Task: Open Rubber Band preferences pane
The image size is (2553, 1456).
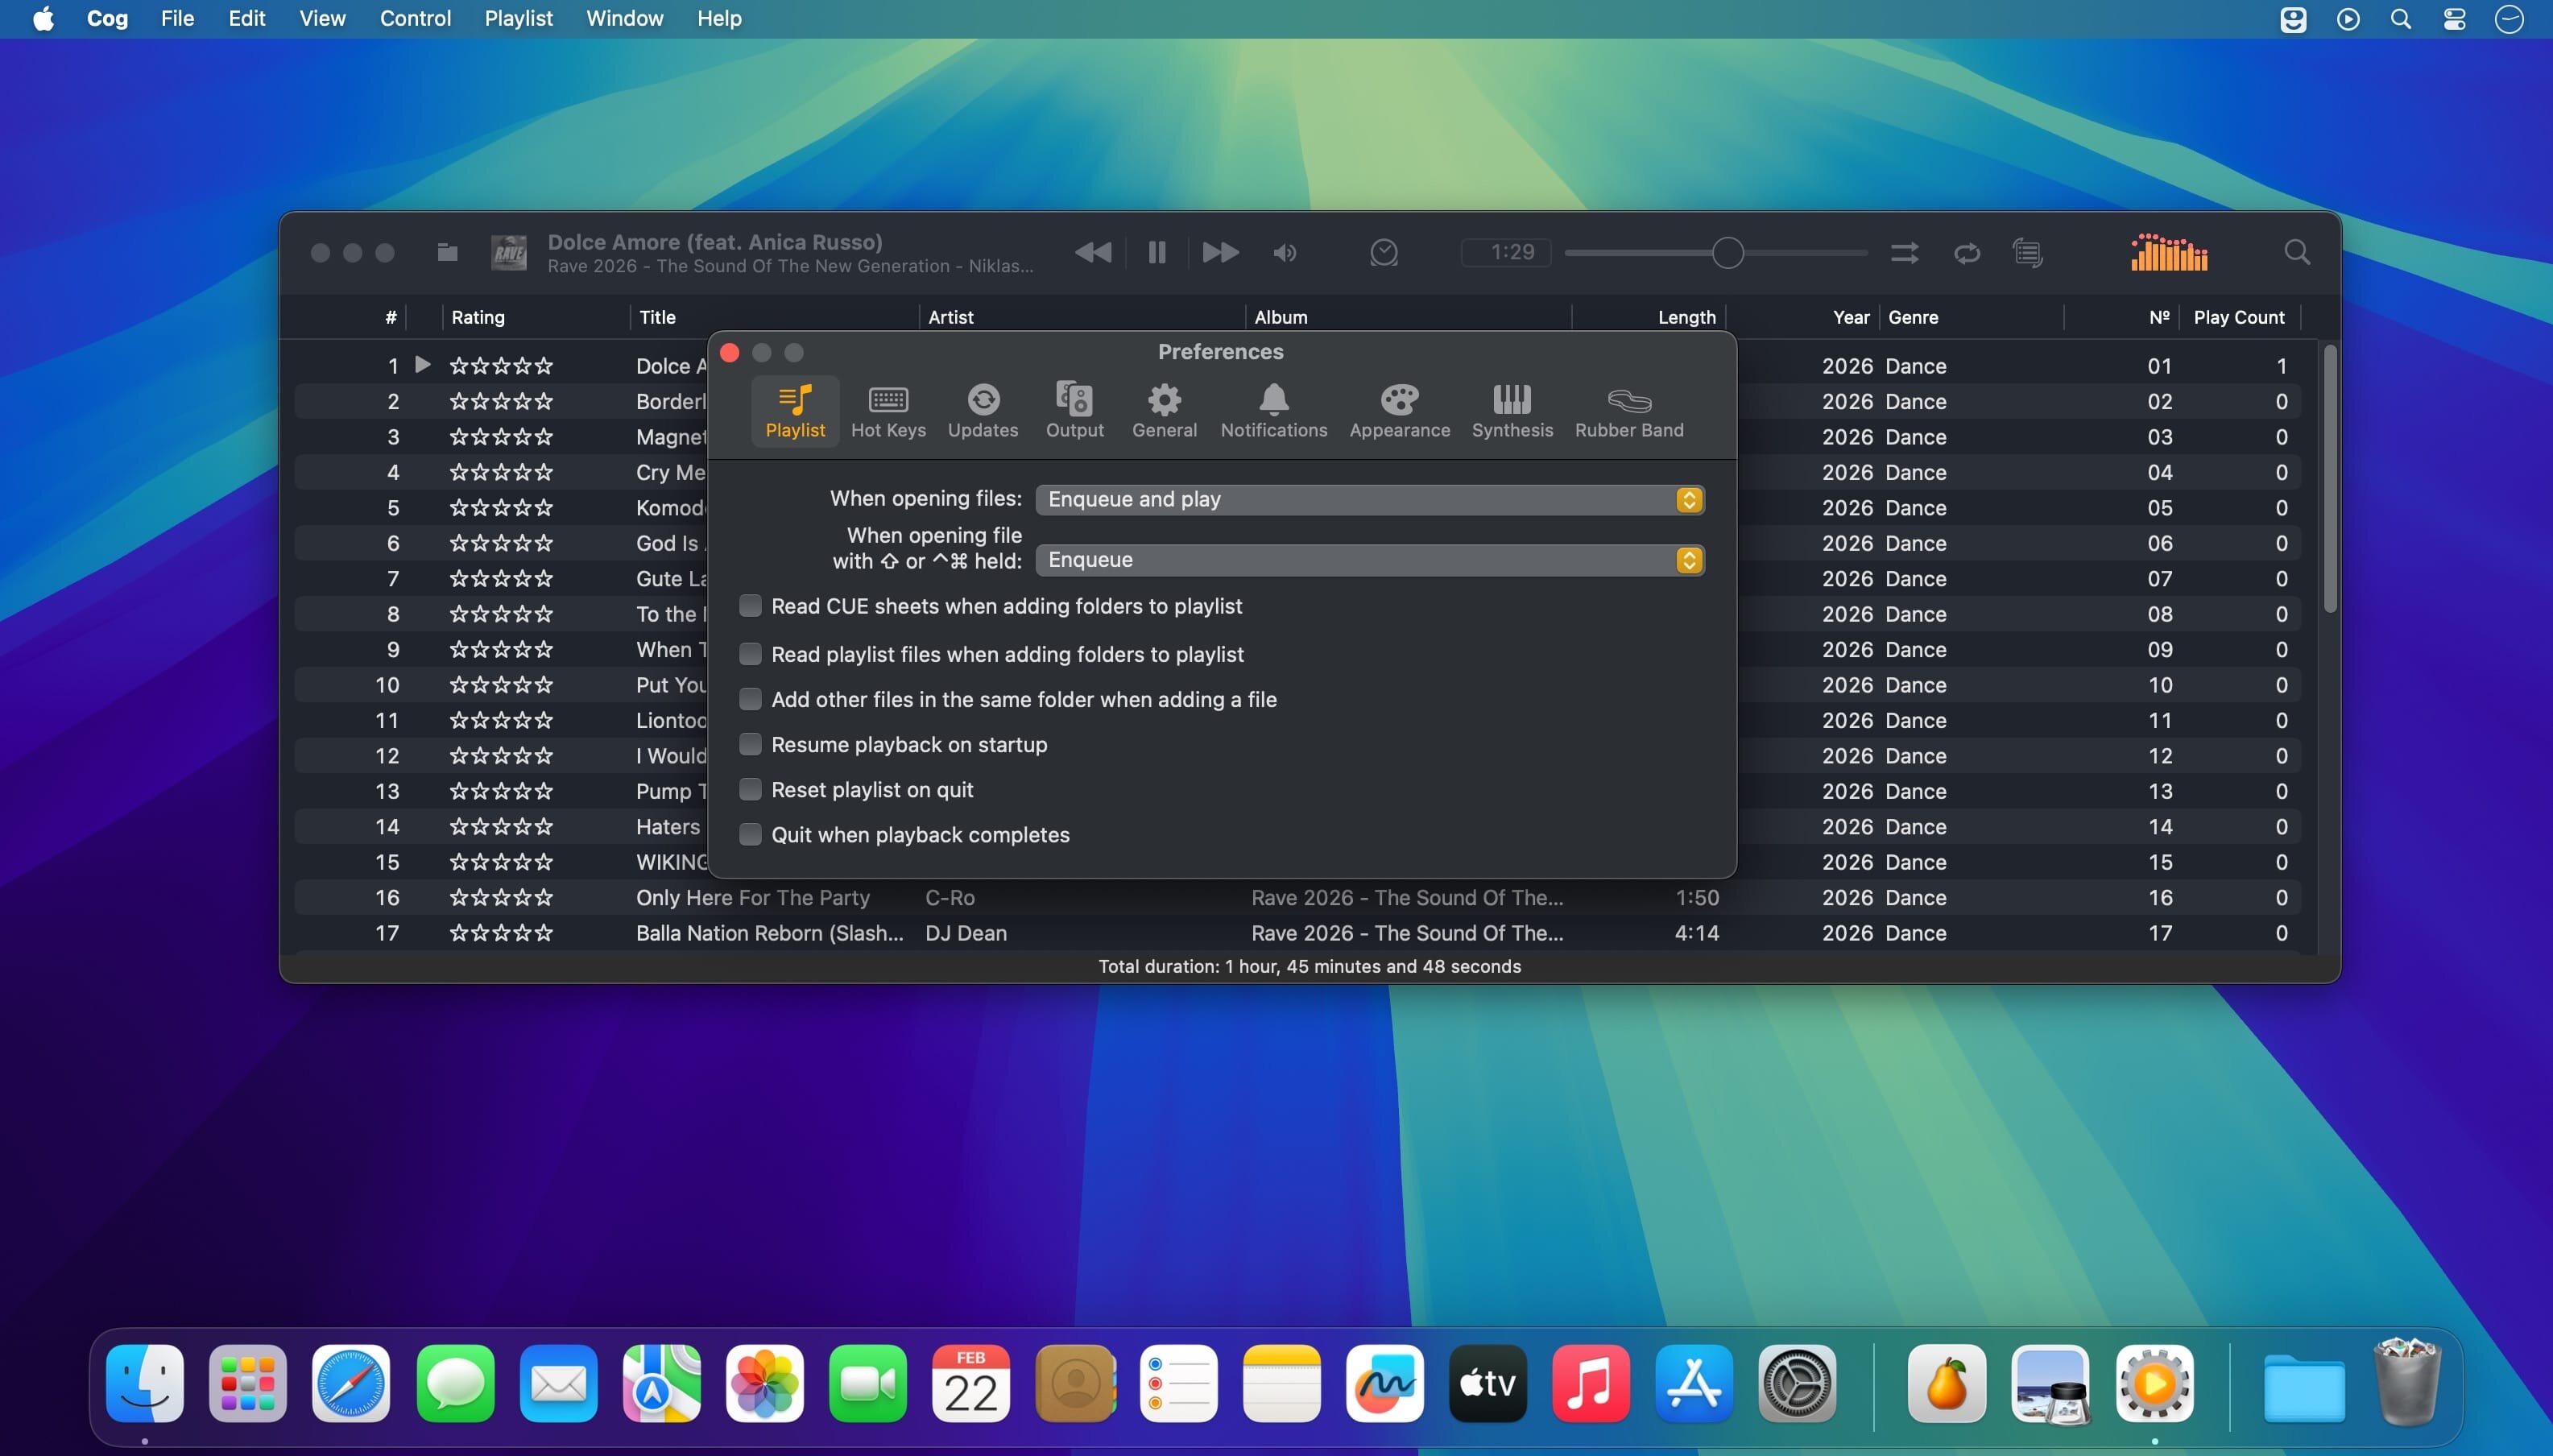Action: click(x=1628, y=410)
